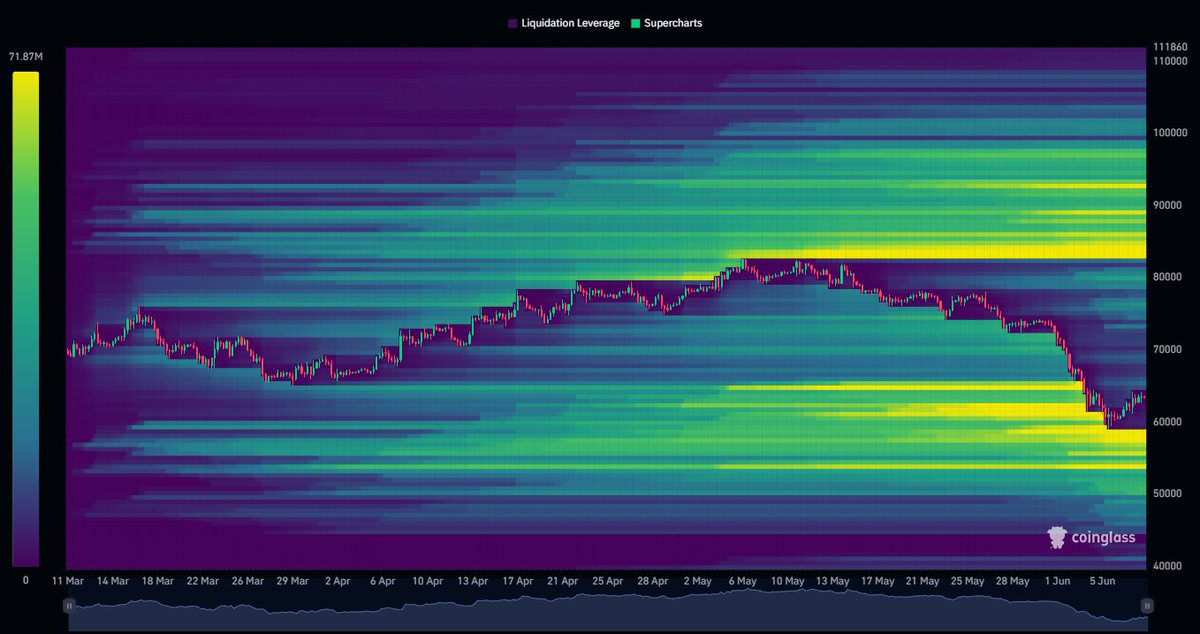The width and height of the screenshot is (1200, 634).
Task: Click the 2 May date axis label
Action: point(697,580)
